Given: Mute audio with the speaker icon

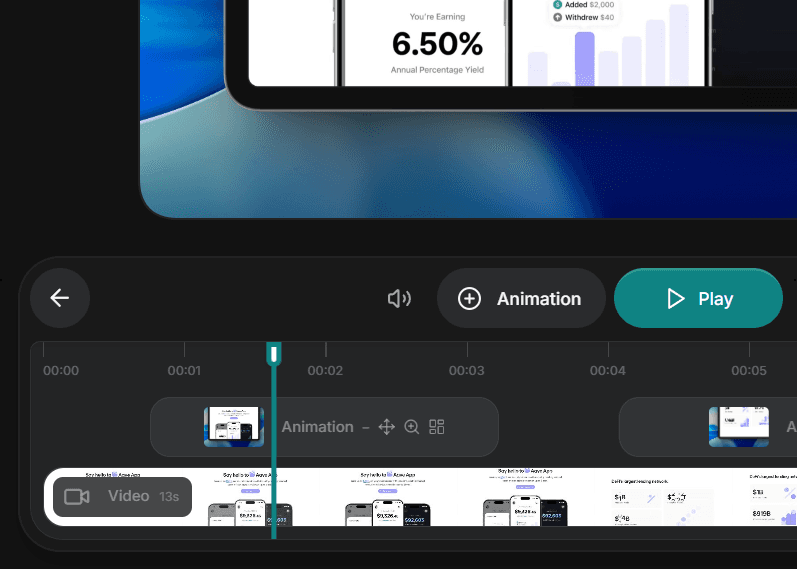Looking at the screenshot, I should point(399,299).
